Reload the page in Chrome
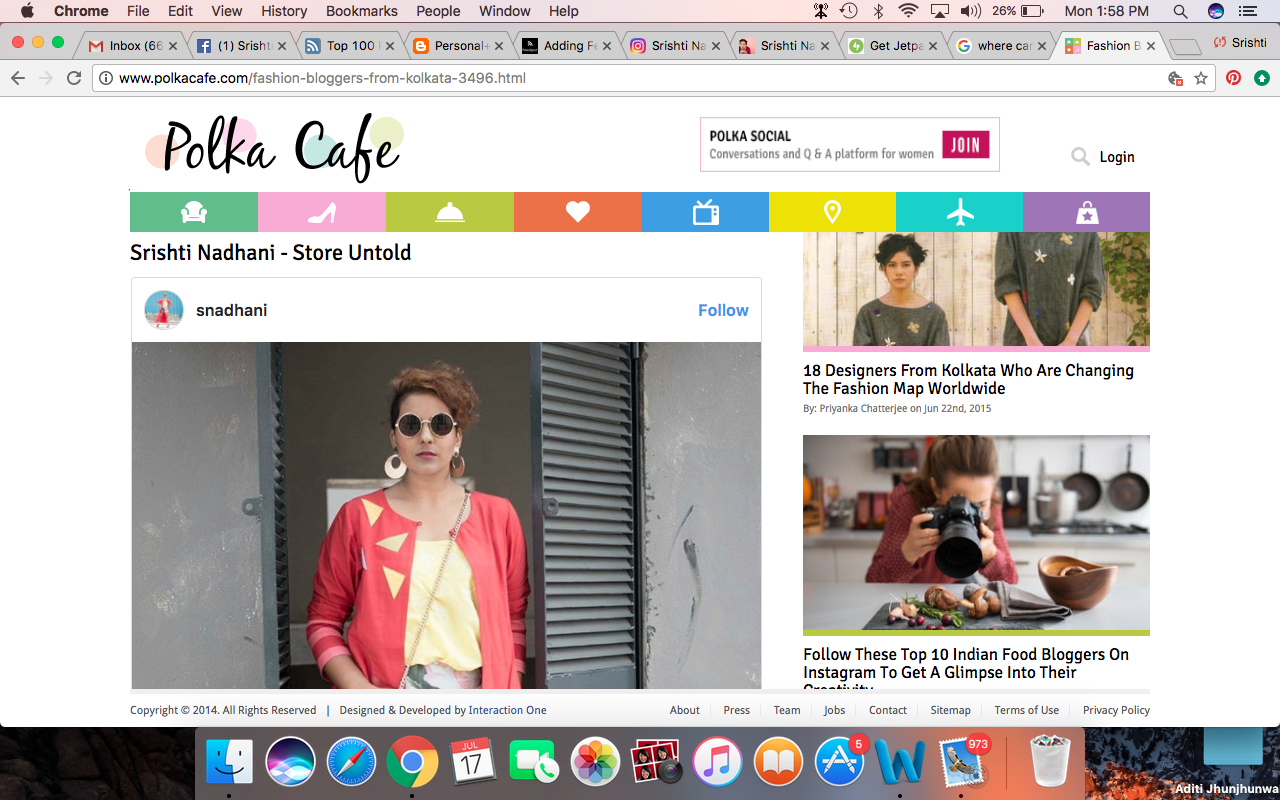The width and height of the screenshot is (1280, 800). (x=74, y=78)
